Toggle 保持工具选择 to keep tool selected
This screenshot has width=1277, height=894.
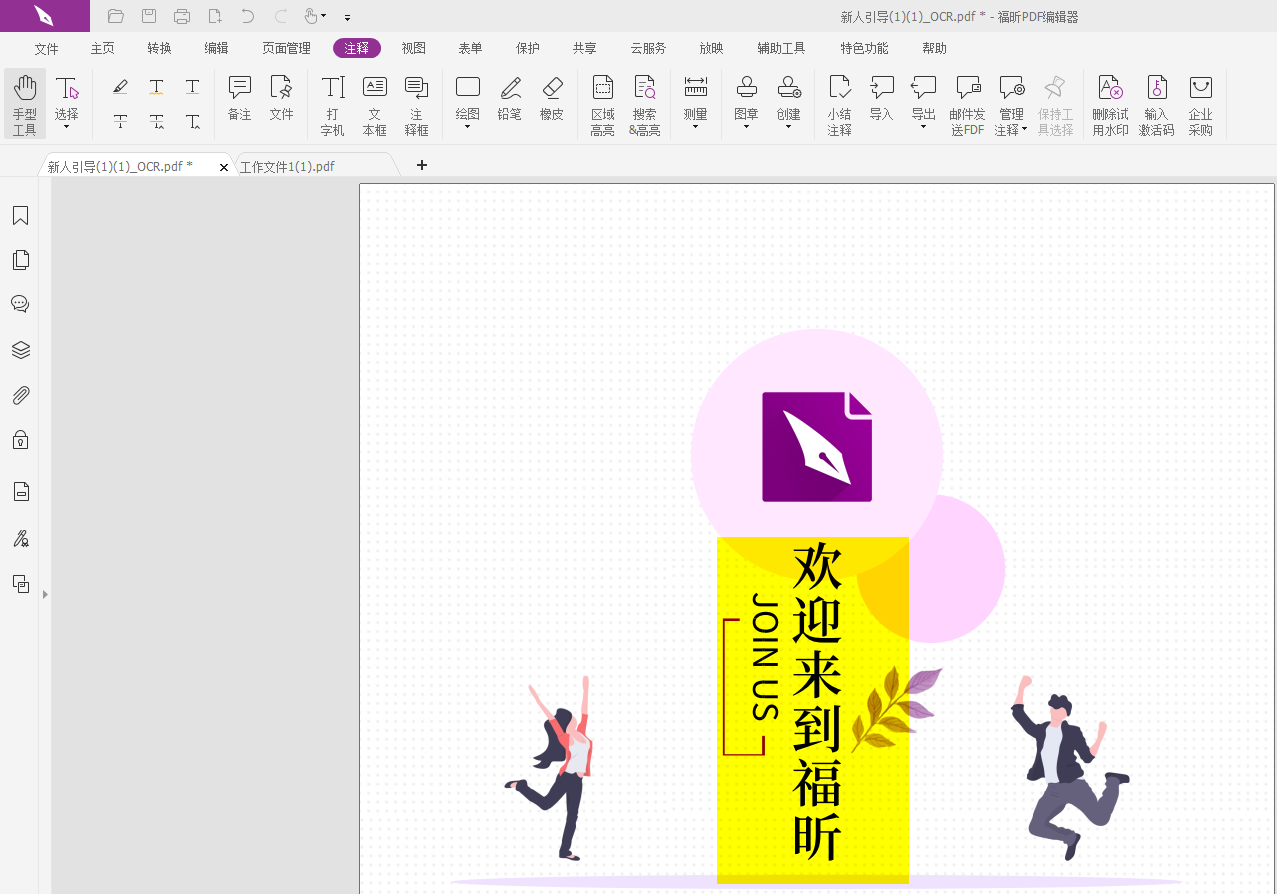1055,103
